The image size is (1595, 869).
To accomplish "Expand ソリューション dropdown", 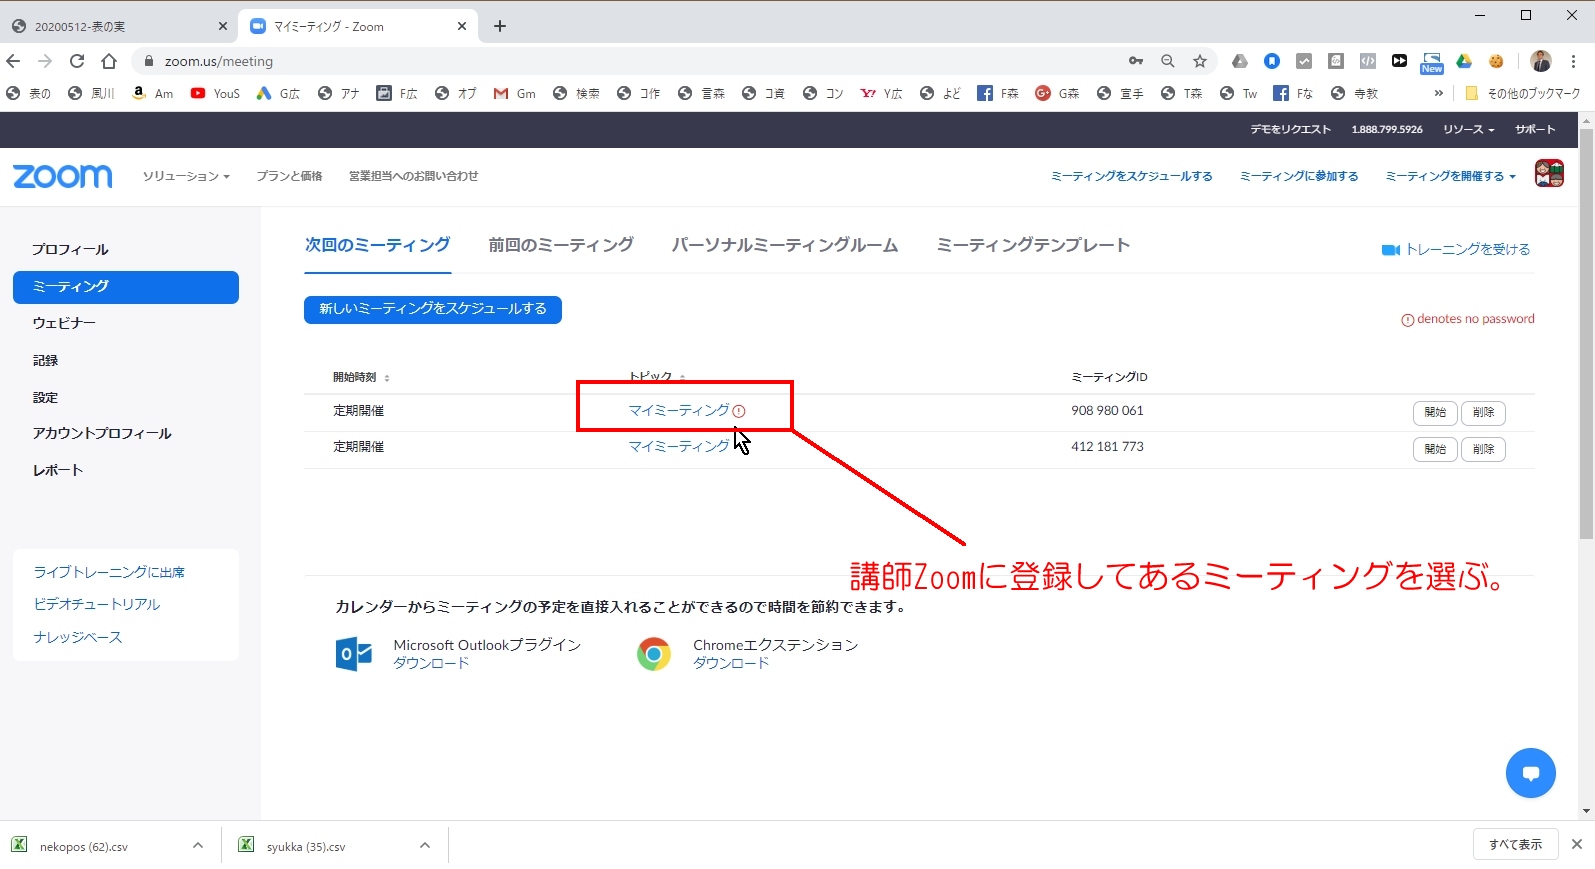I will [186, 176].
